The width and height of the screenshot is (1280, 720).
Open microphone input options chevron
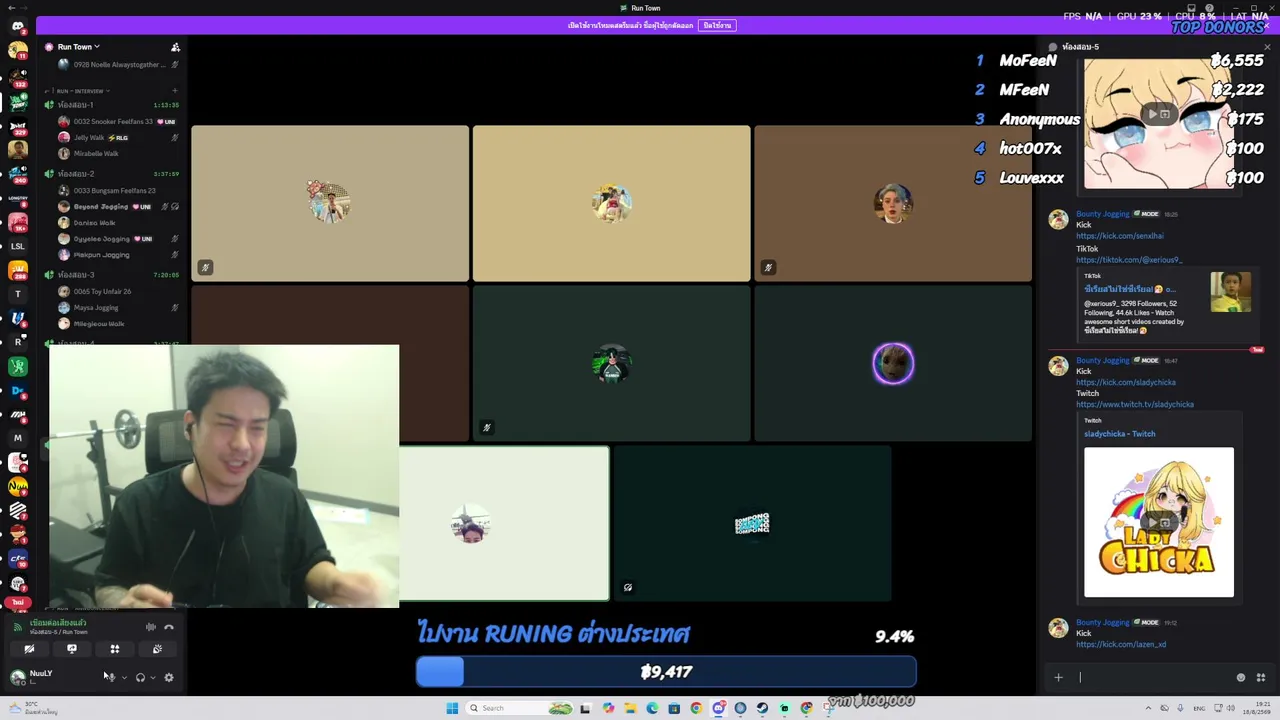point(124,678)
